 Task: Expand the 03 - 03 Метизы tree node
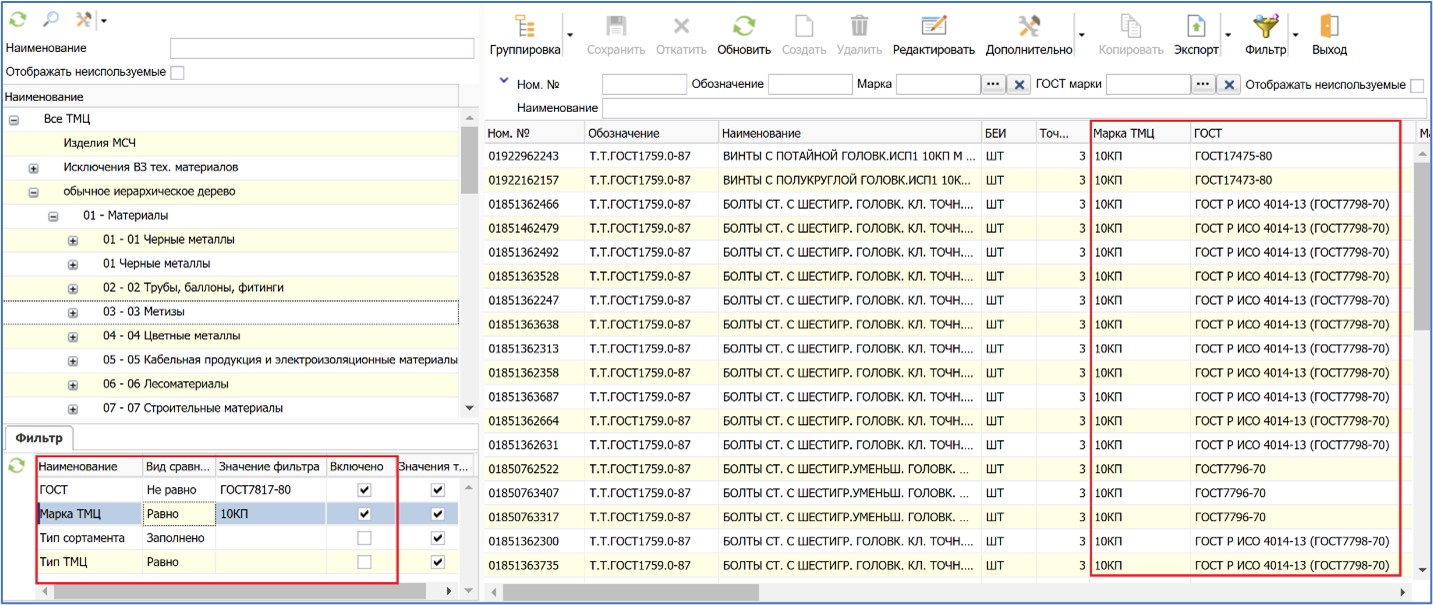73,313
